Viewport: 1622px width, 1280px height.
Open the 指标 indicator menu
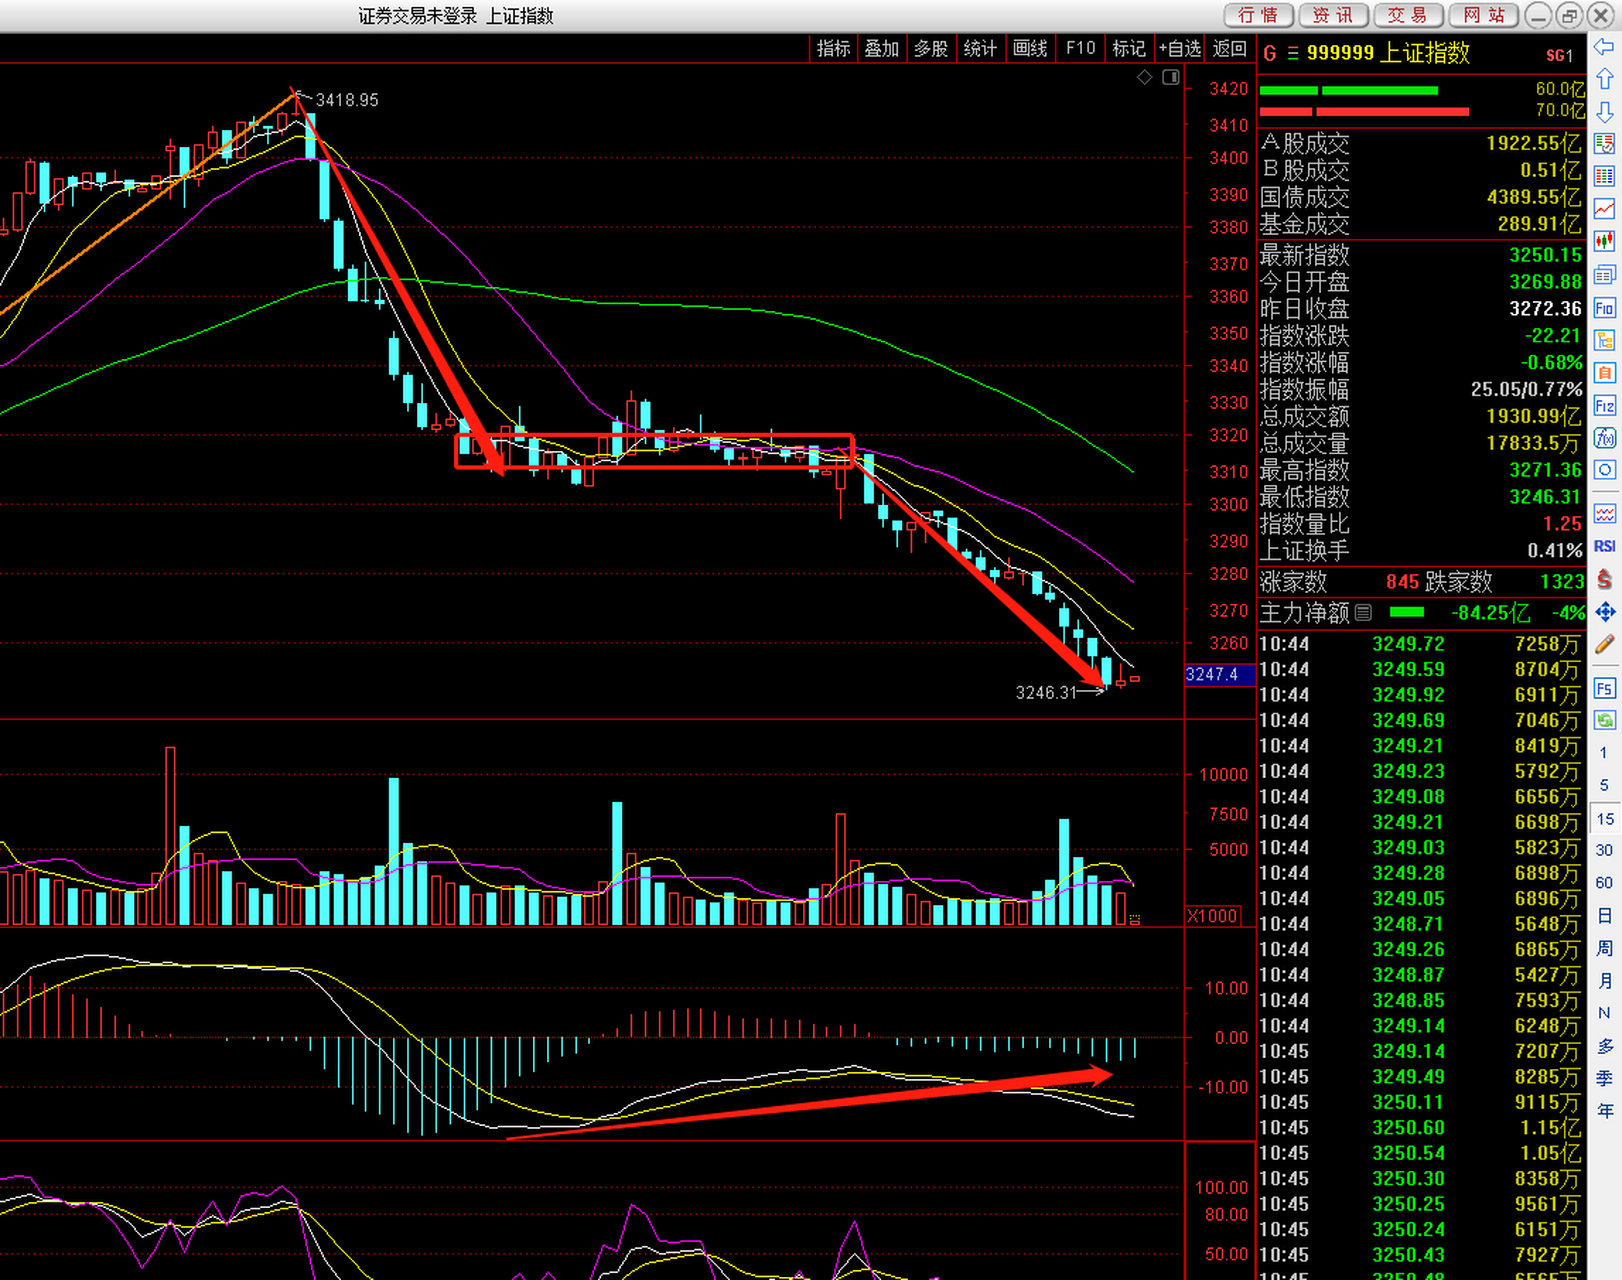click(x=833, y=48)
